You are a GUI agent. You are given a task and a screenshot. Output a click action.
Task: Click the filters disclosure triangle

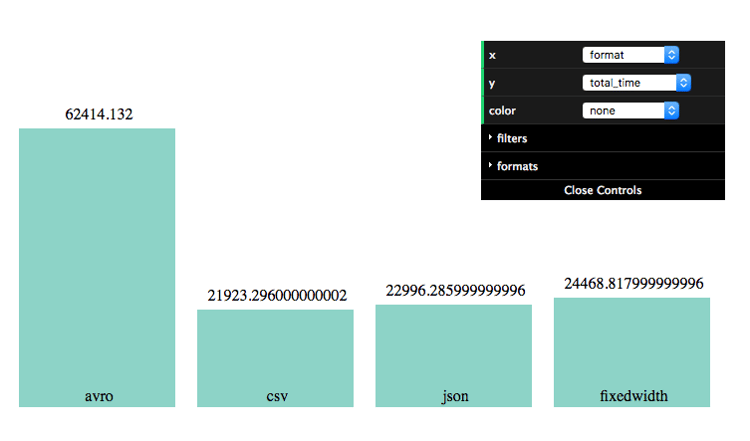point(490,137)
